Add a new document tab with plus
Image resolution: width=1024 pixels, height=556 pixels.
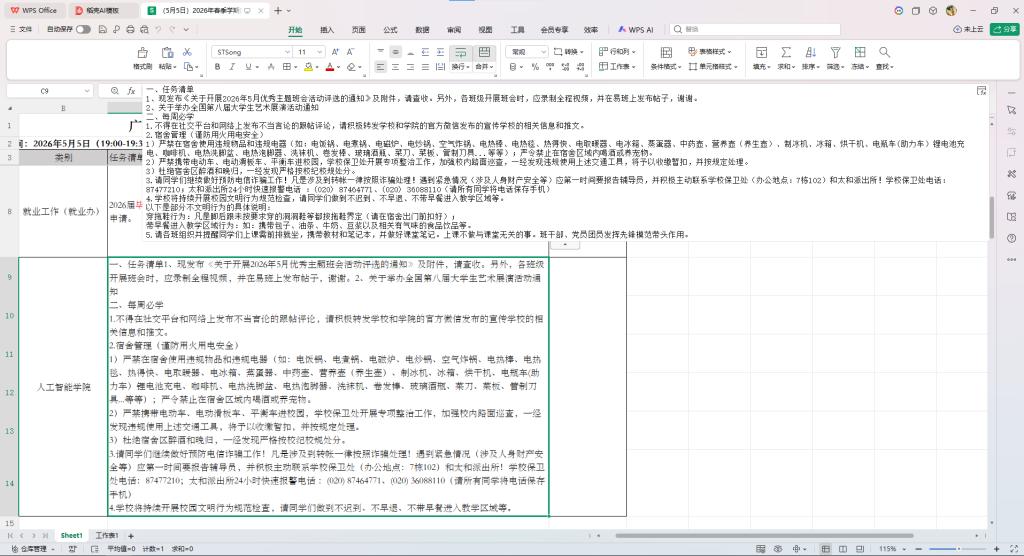click(278, 10)
